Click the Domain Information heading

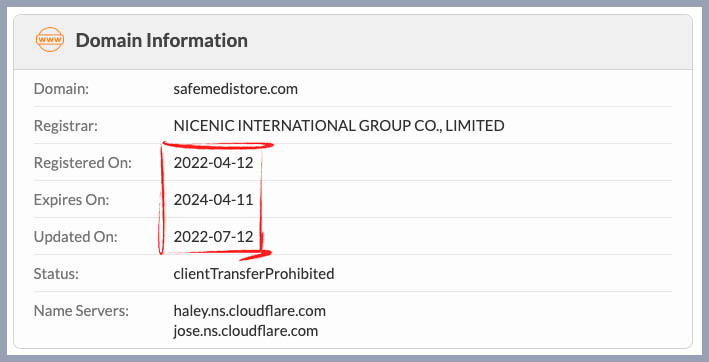[161, 40]
